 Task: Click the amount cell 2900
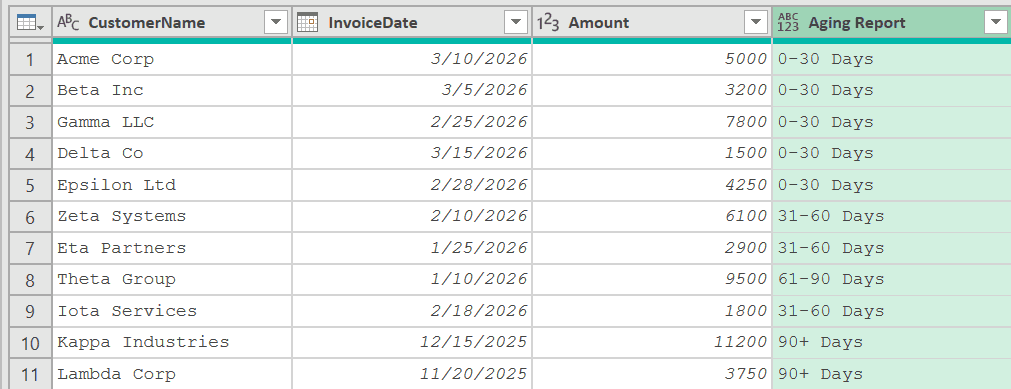tap(652, 248)
